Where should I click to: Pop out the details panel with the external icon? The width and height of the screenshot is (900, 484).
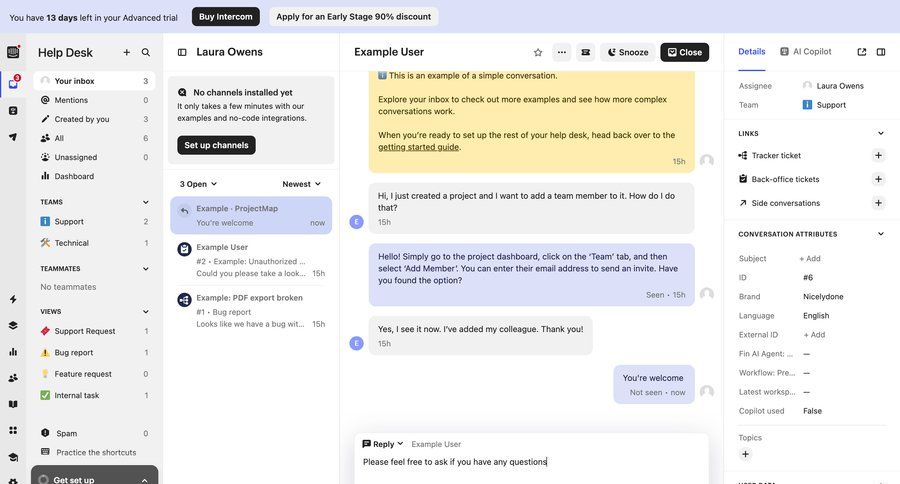(x=862, y=52)
